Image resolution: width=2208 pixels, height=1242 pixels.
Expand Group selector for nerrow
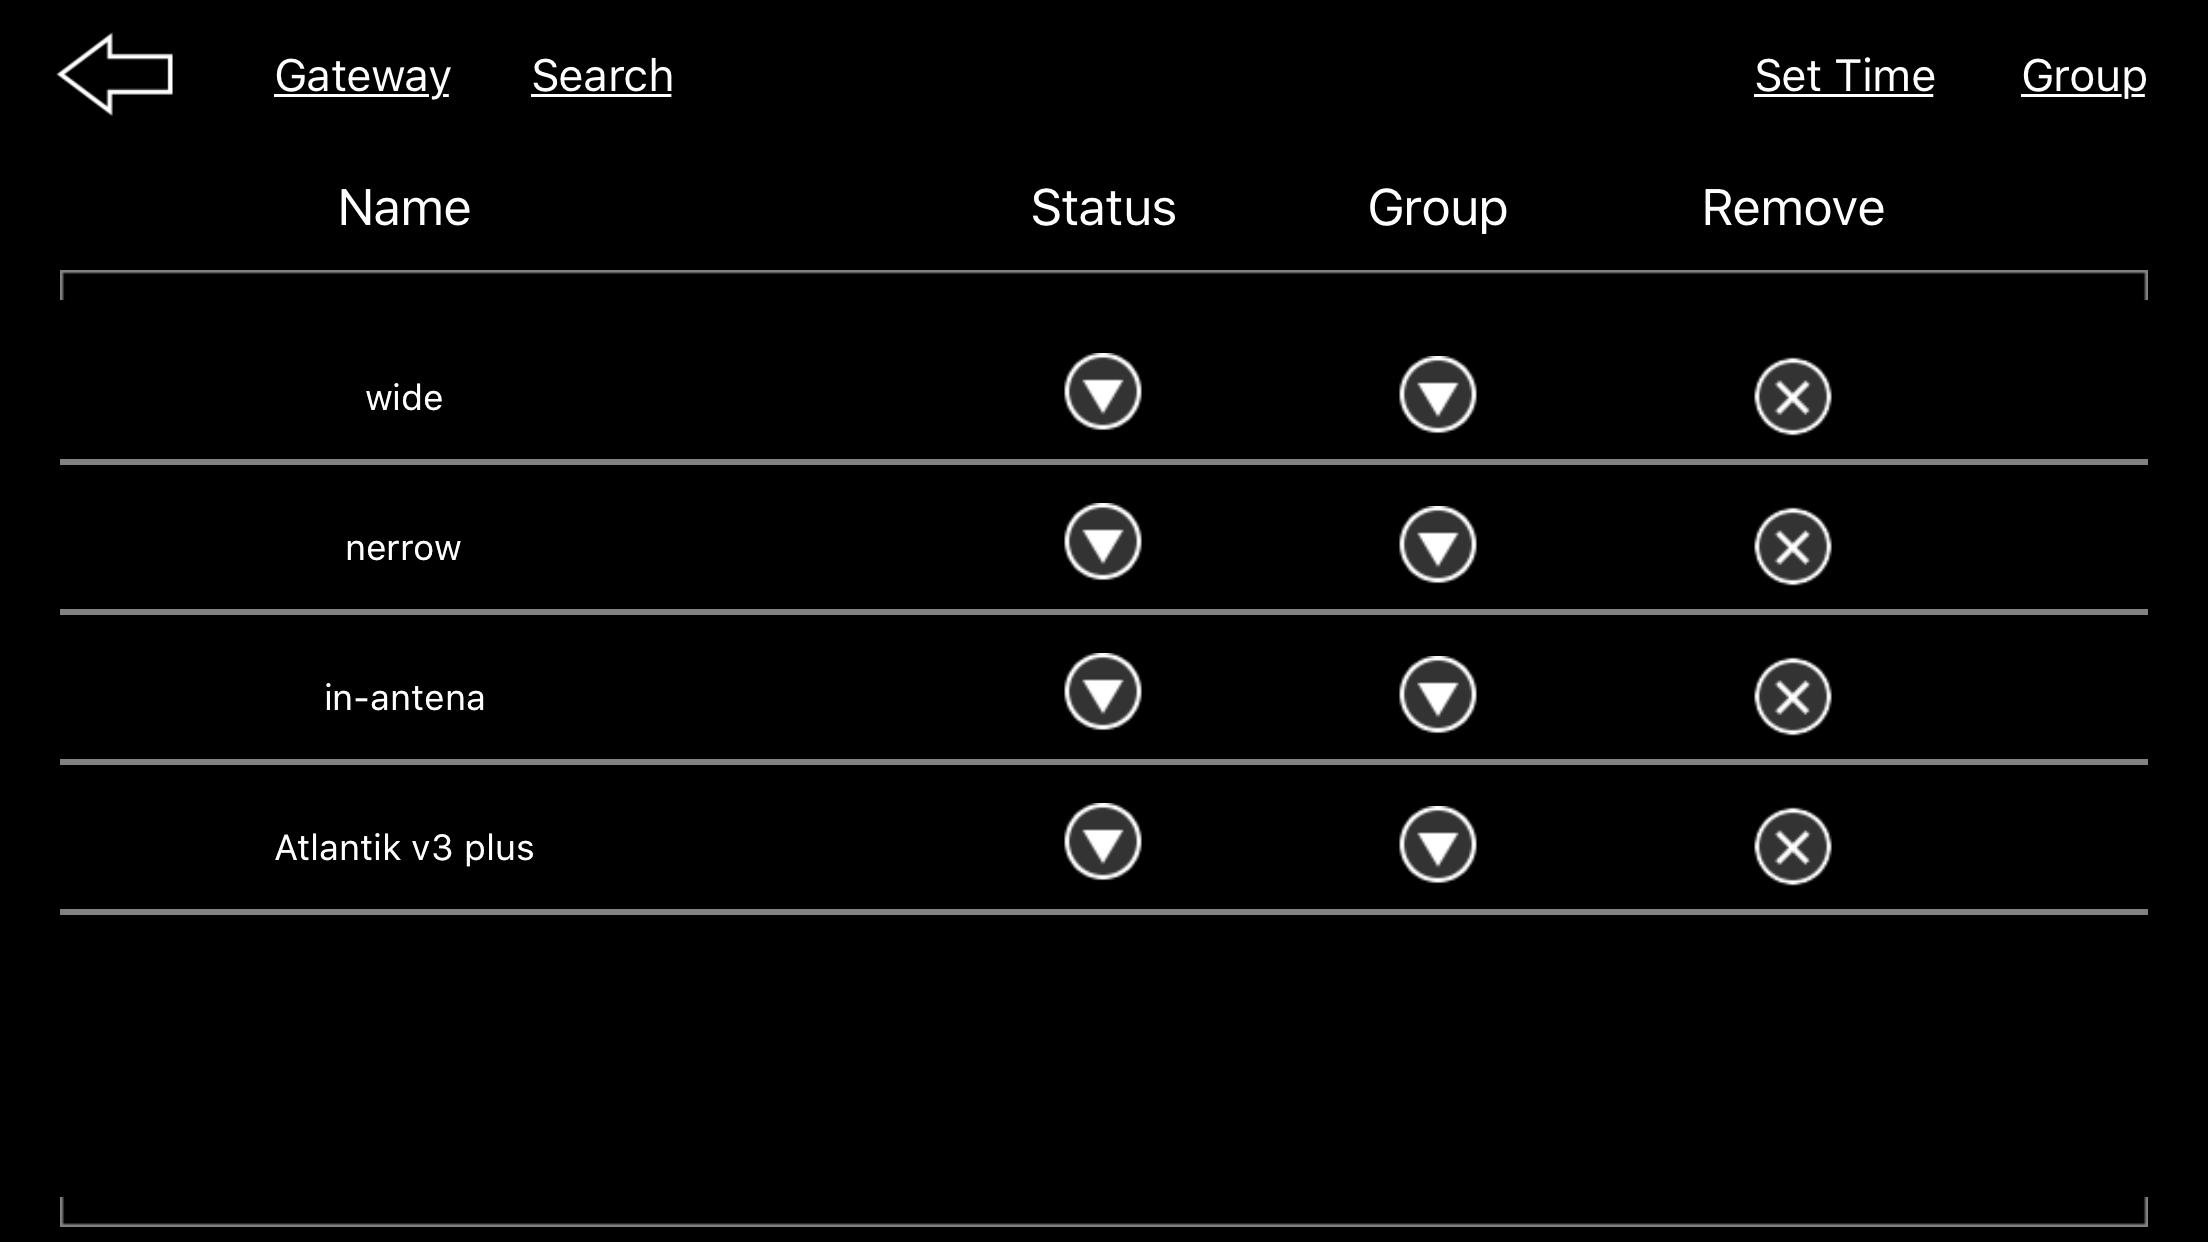(1437, 545)
